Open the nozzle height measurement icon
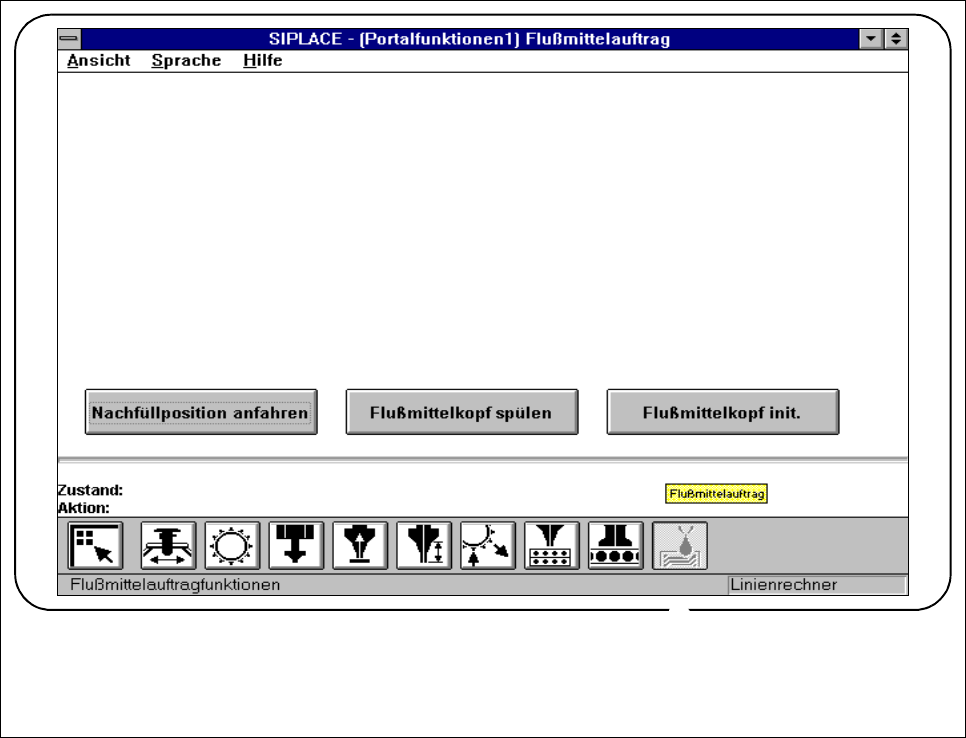This screenshot has width=966, height=738. 424,546
